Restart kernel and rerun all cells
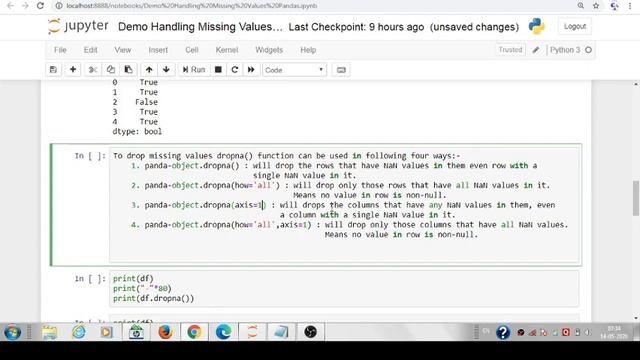 pyautogui.click(x=251, y=70)
